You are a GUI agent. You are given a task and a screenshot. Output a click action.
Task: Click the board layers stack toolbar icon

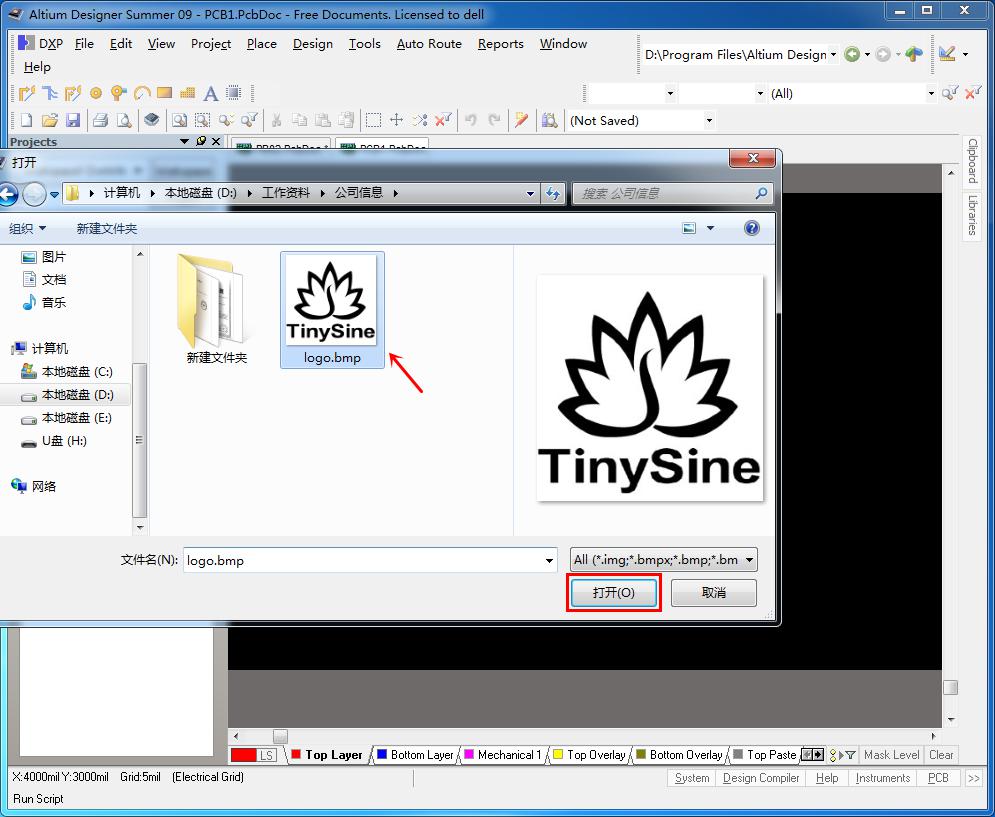(x=151, y=119)
